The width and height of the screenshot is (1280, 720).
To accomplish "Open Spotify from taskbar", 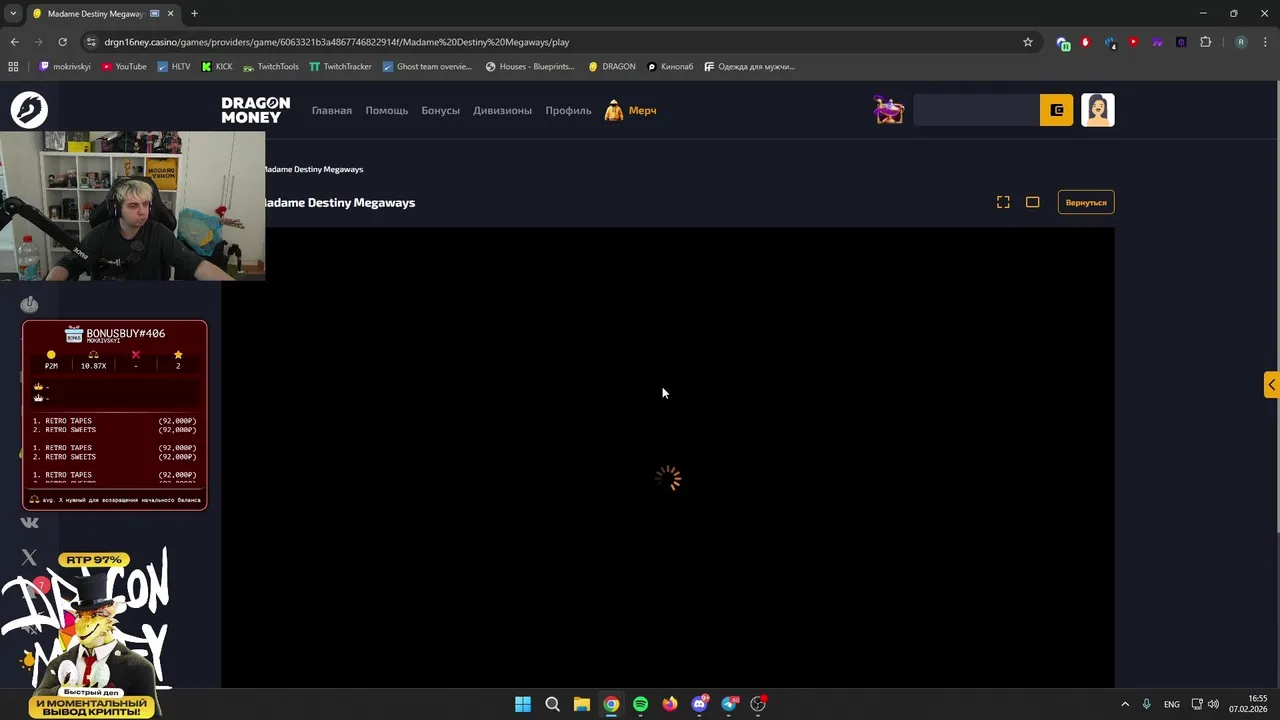I will tap(641, 704).
